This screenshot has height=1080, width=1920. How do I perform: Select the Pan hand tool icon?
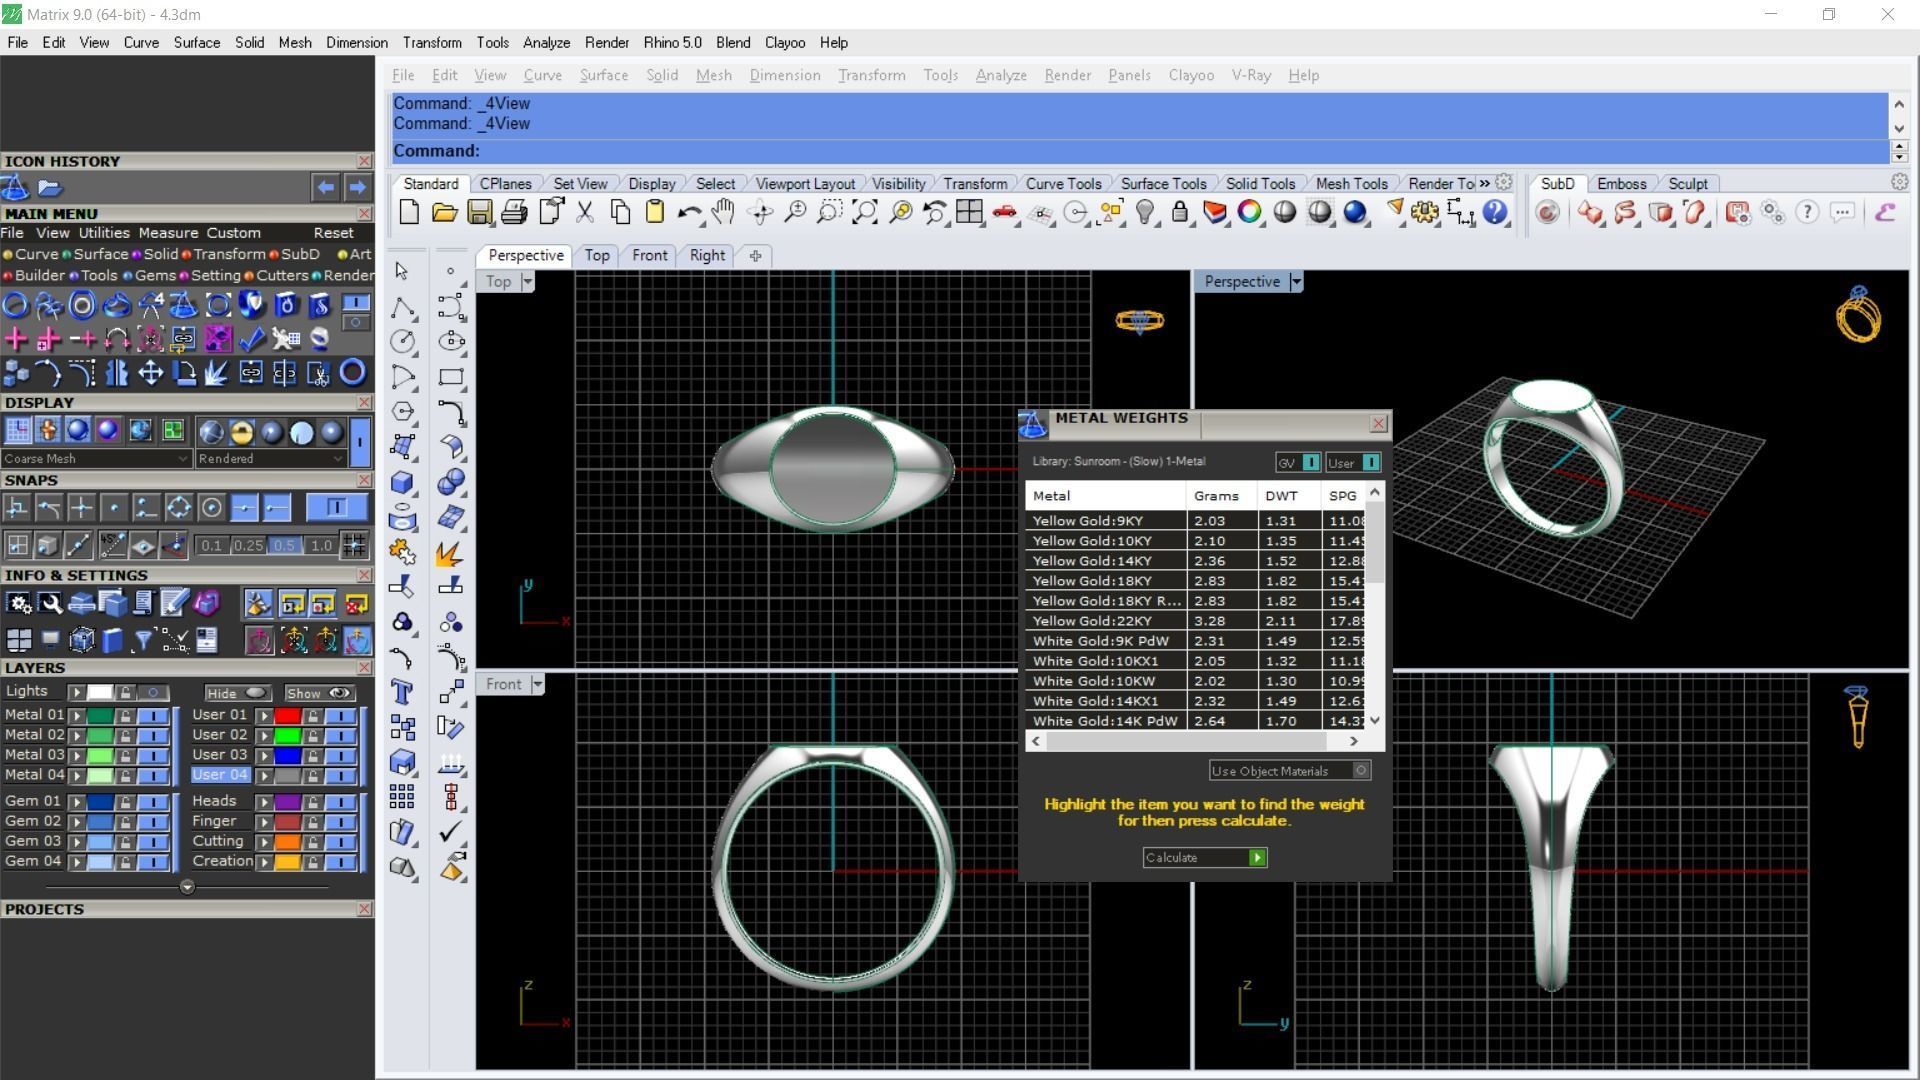pyautogui.click(x=723, y=212)
